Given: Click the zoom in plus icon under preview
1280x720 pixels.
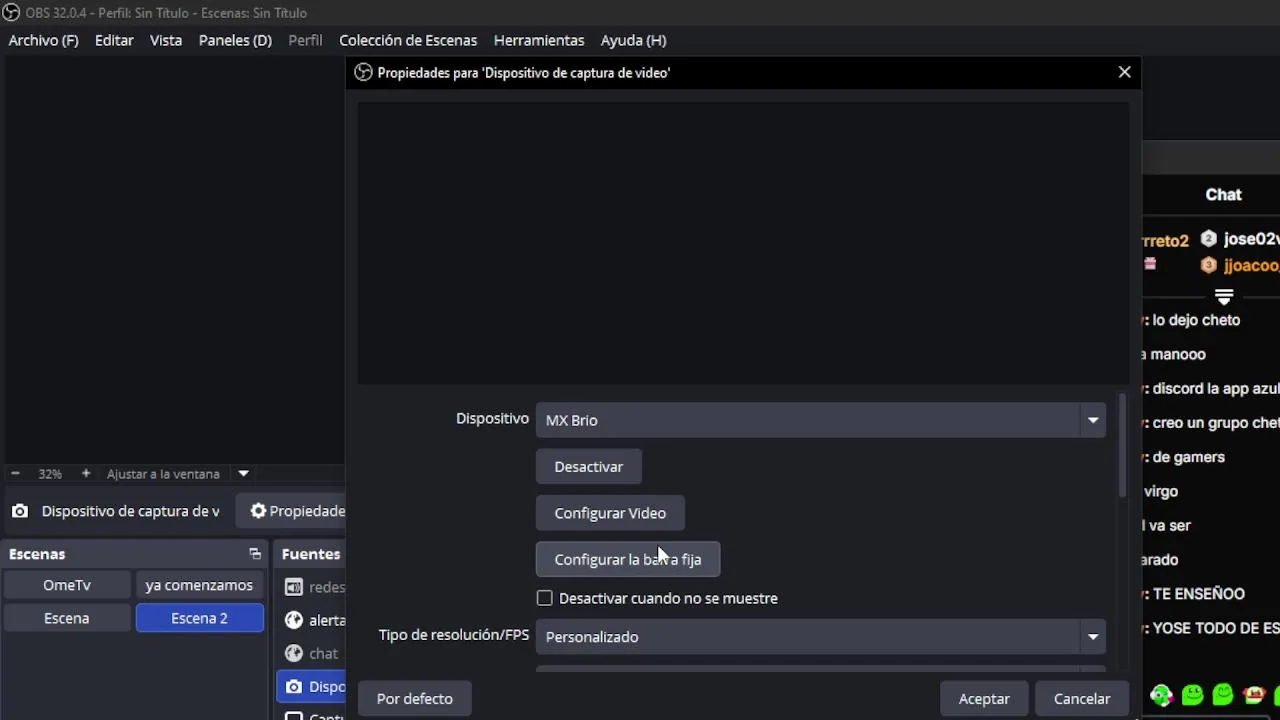Looking at the screenshot, I should [x=86, y=474].
